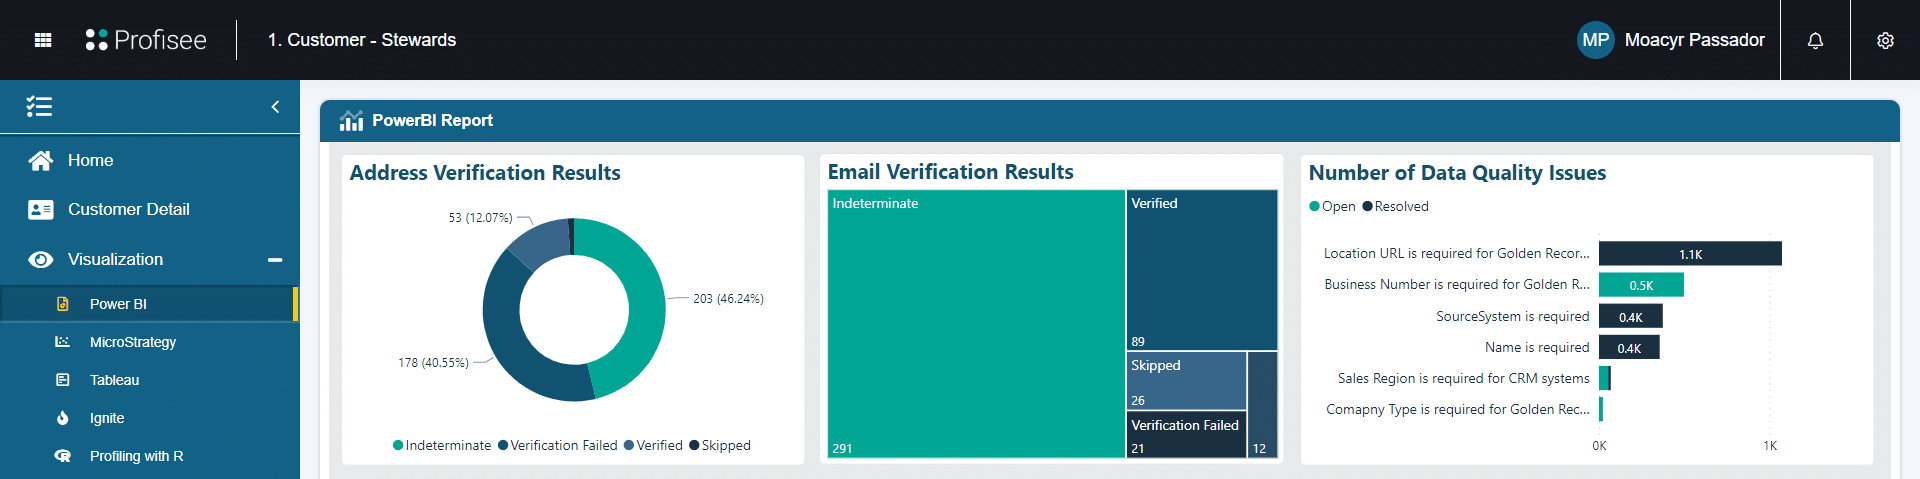Click user name Moacyr Passador
The width and height of the screenshot is (1920, 479).
click(1695, 40)
